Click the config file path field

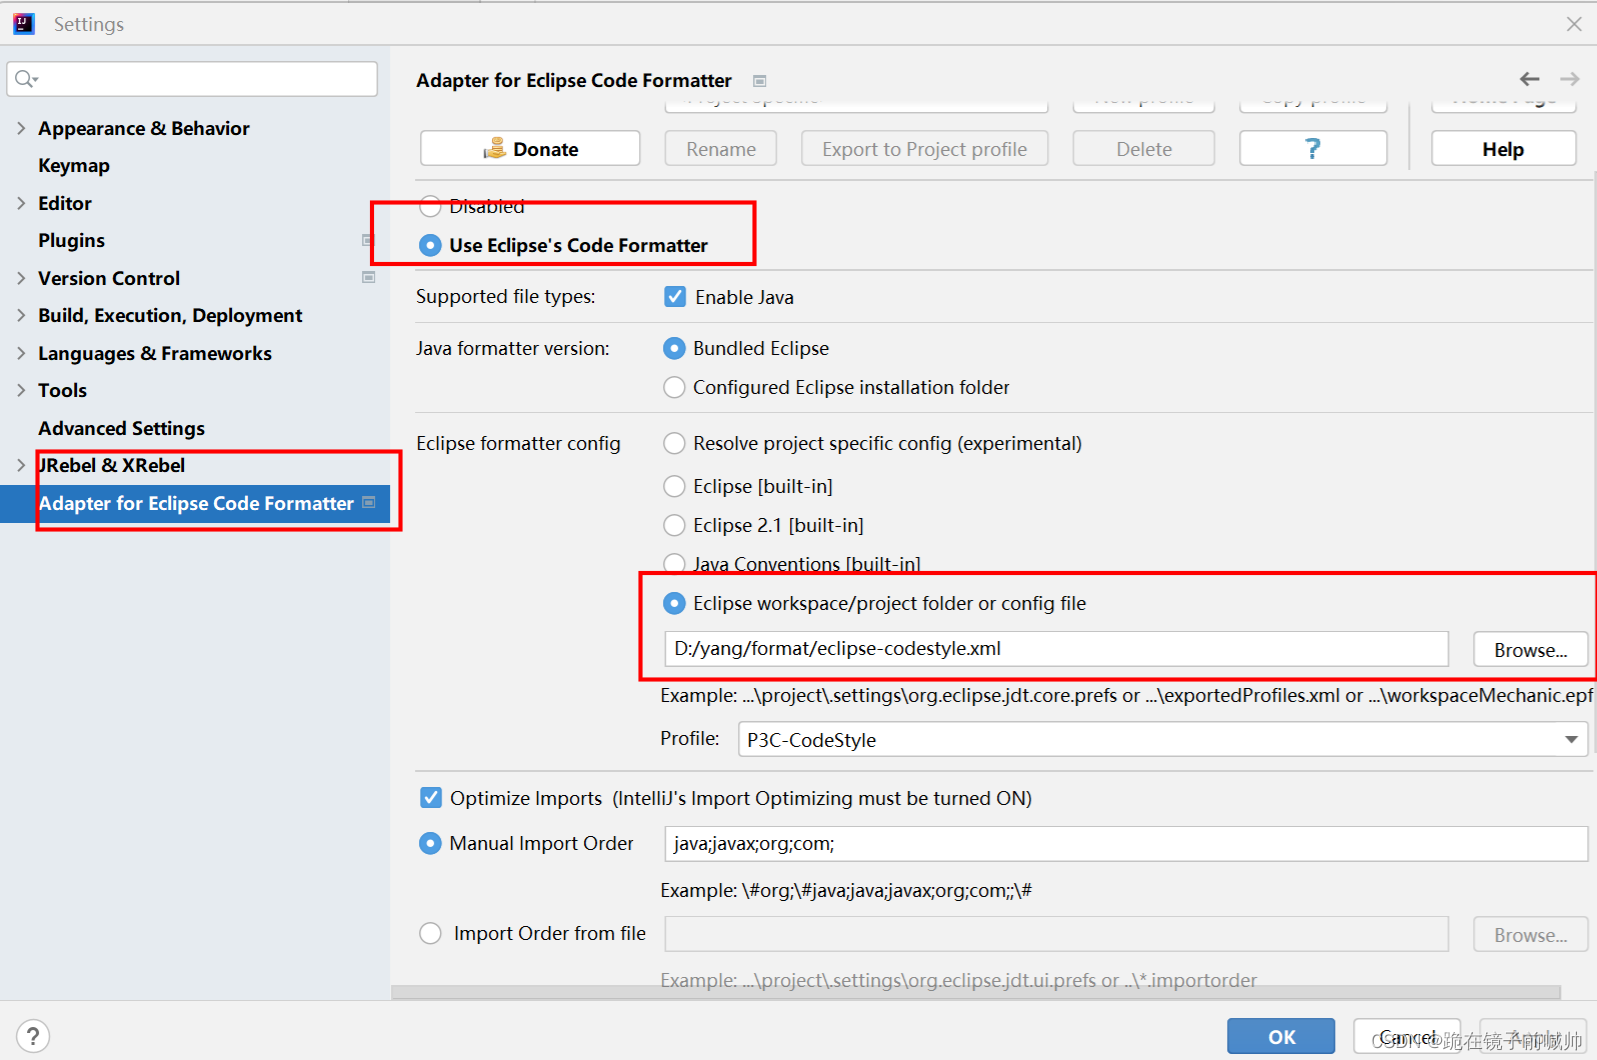[1056, 649]
